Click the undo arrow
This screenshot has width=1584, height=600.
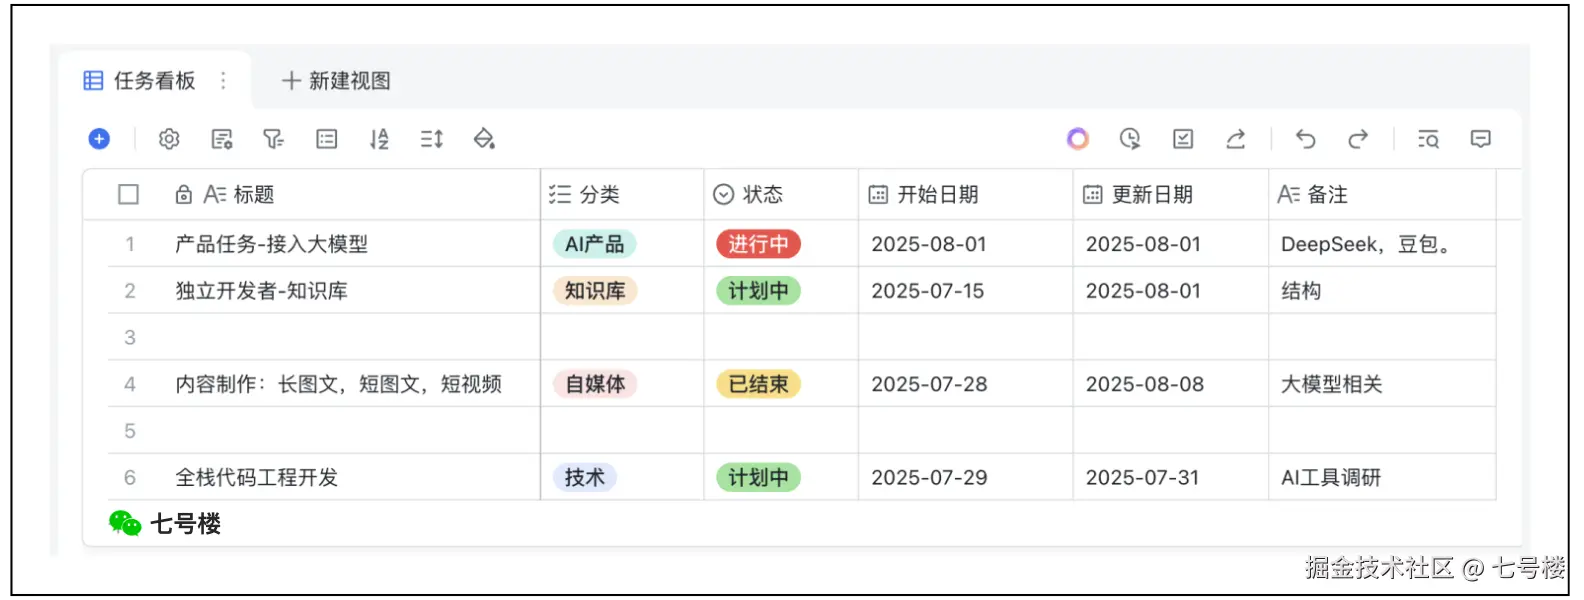click(x=1305, y=139)
